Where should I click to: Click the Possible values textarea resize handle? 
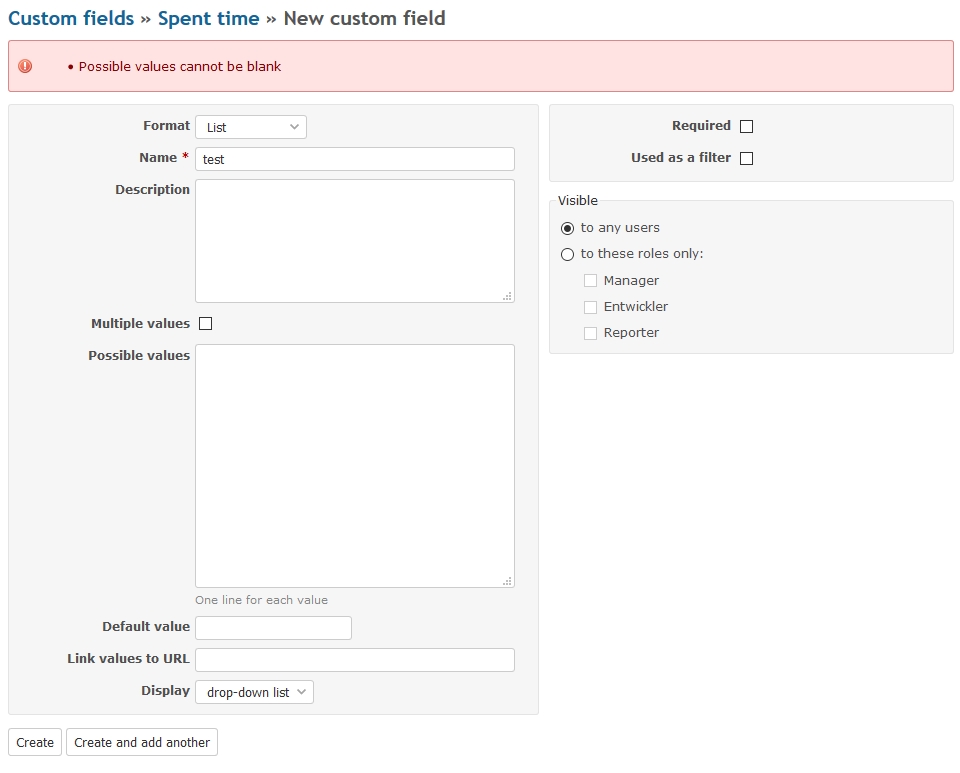(507, 581)
